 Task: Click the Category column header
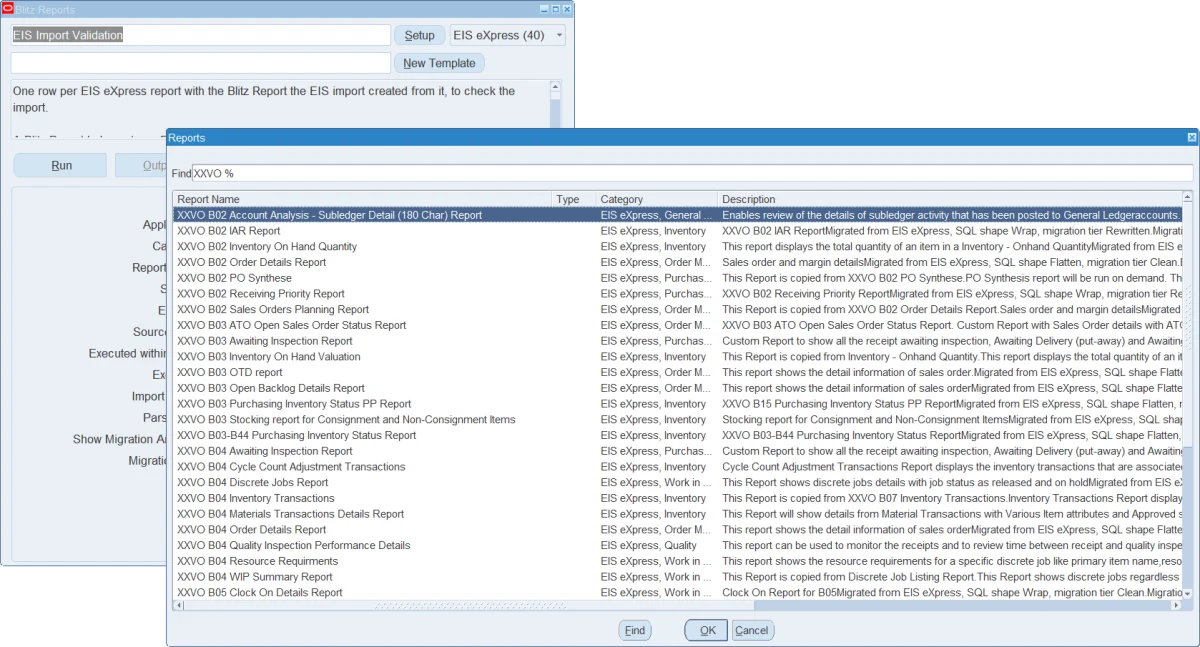(x=657, y=199)
